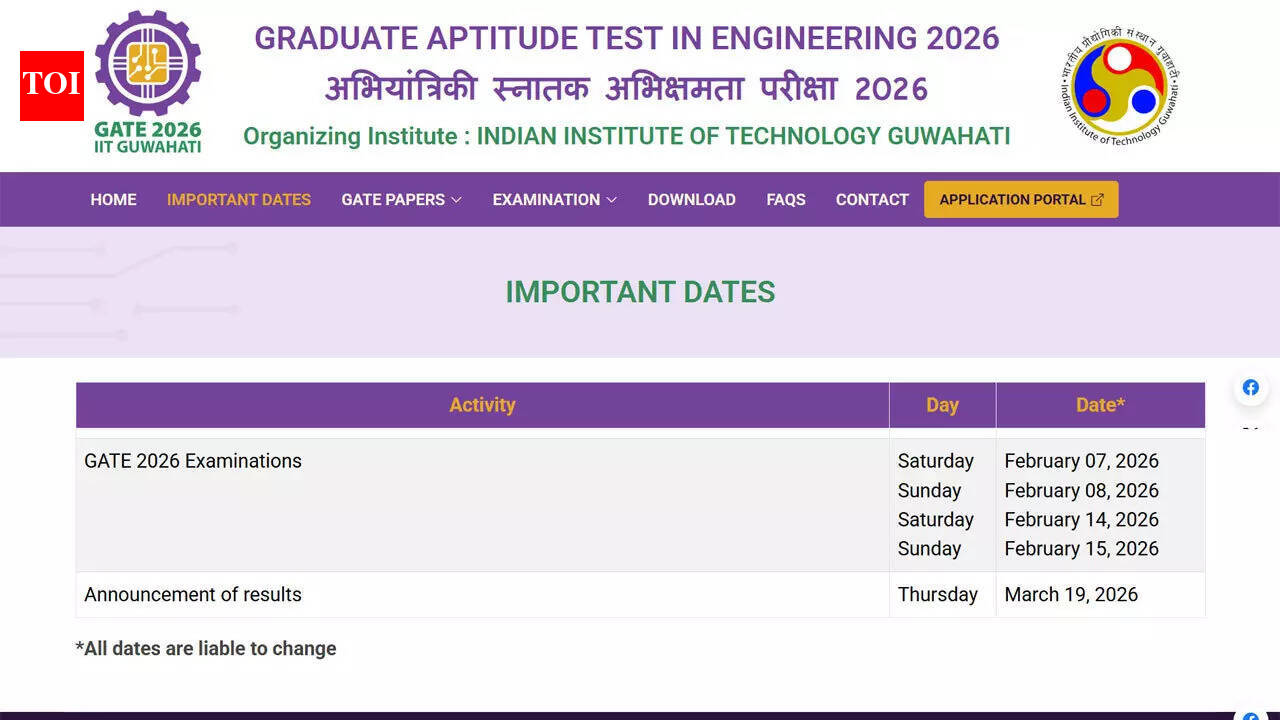Viewport: 1280px width, 720px height.
Task: Click the Important Dates page heading
Action: (x=640, y=292)
